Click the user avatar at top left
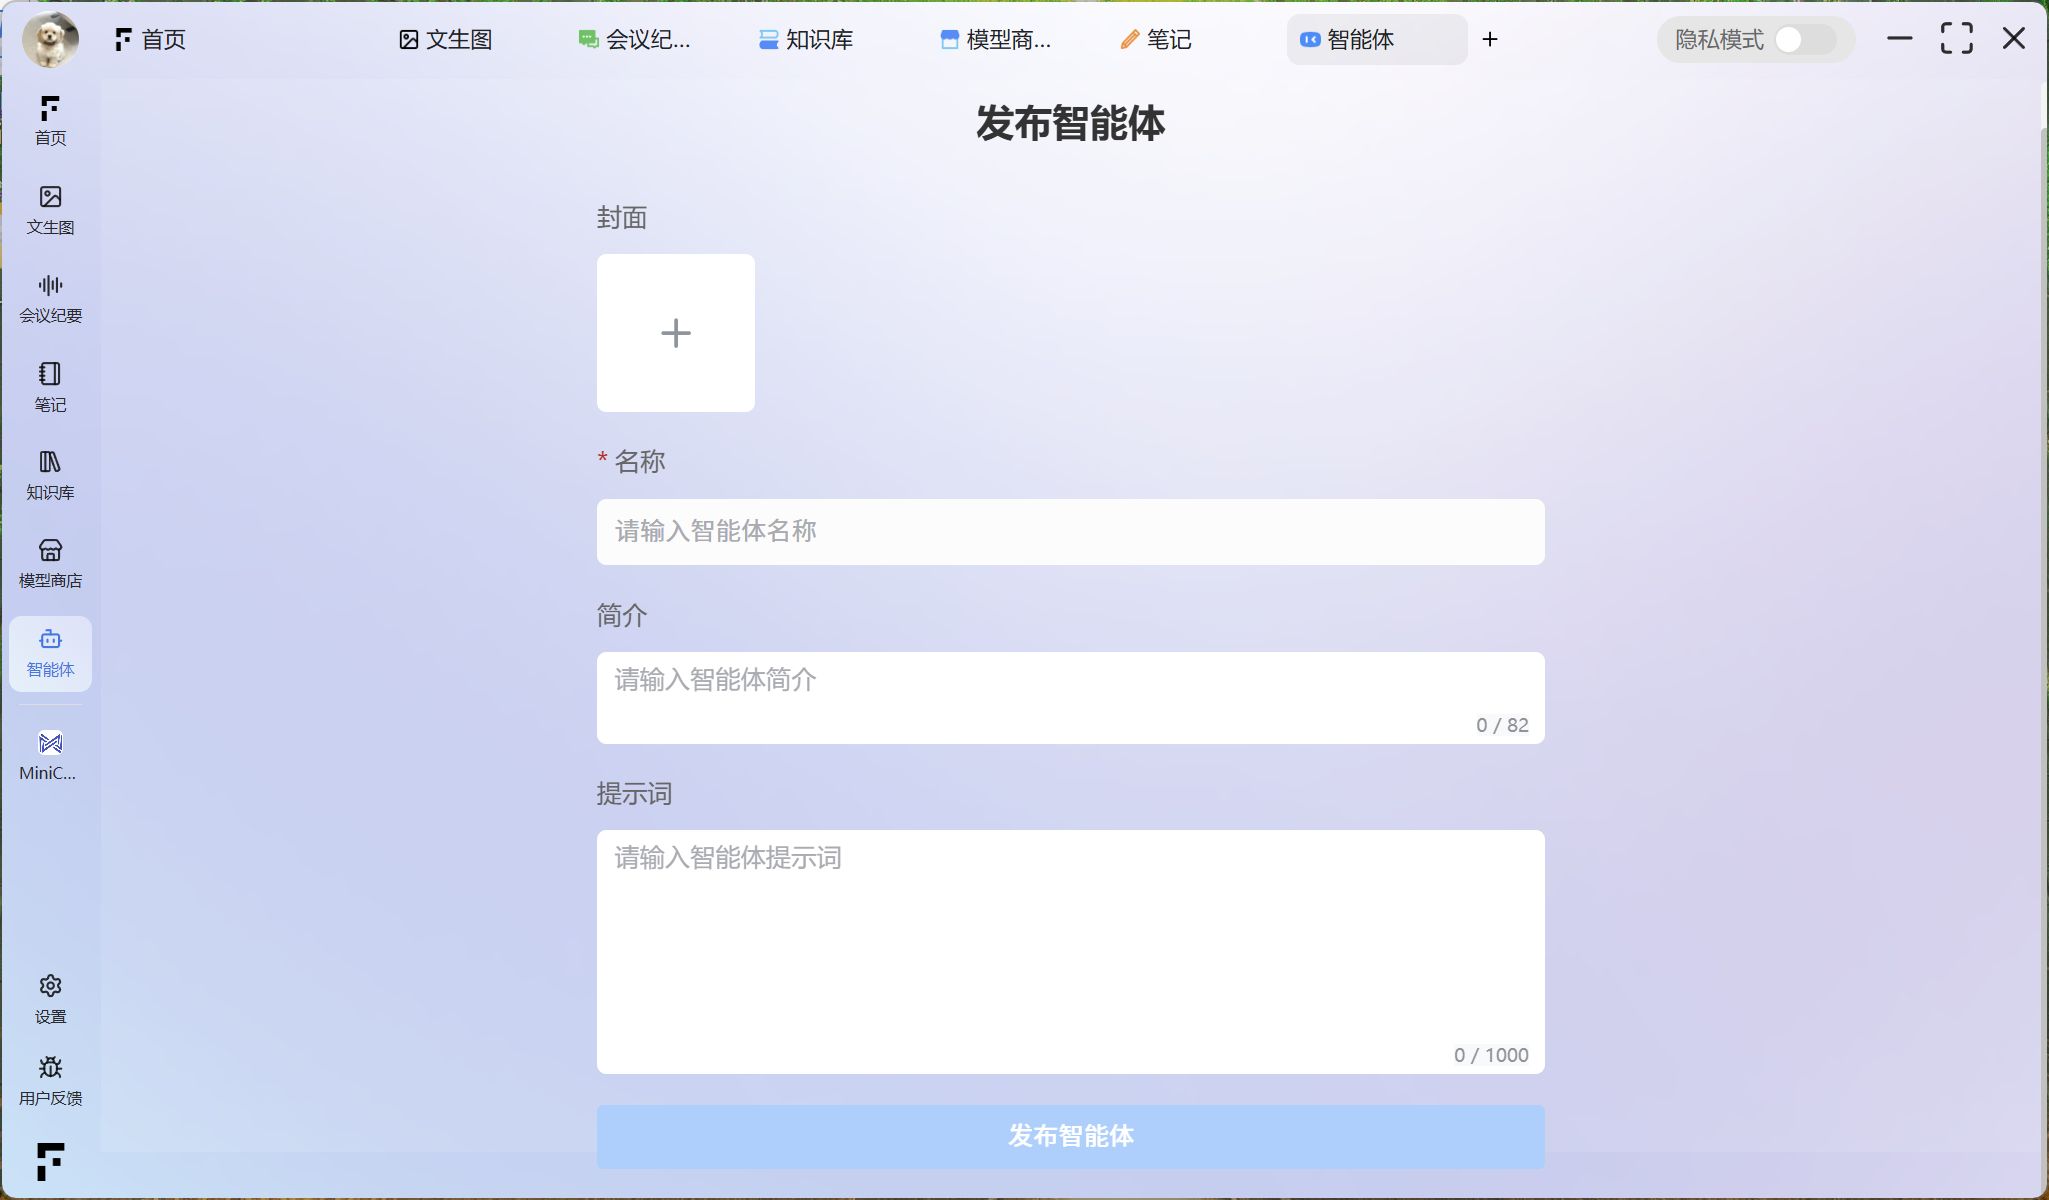This screenshot has width=2049, height=1200. pos(50,40)
